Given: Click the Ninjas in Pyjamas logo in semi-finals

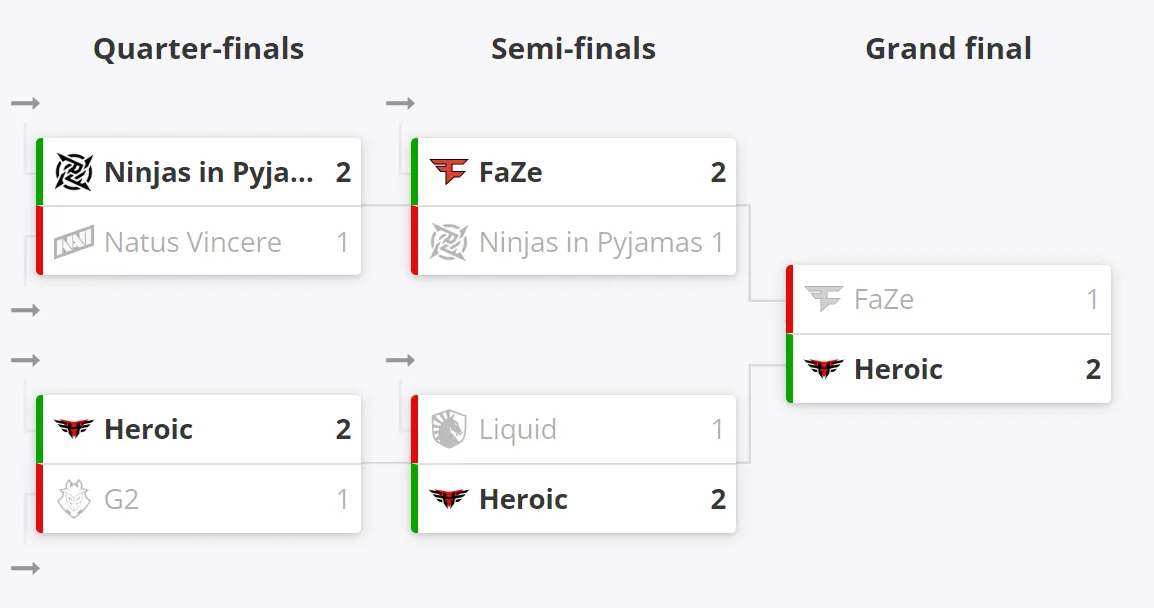Looking at the screenshot, I should click(x=448, y=242).
